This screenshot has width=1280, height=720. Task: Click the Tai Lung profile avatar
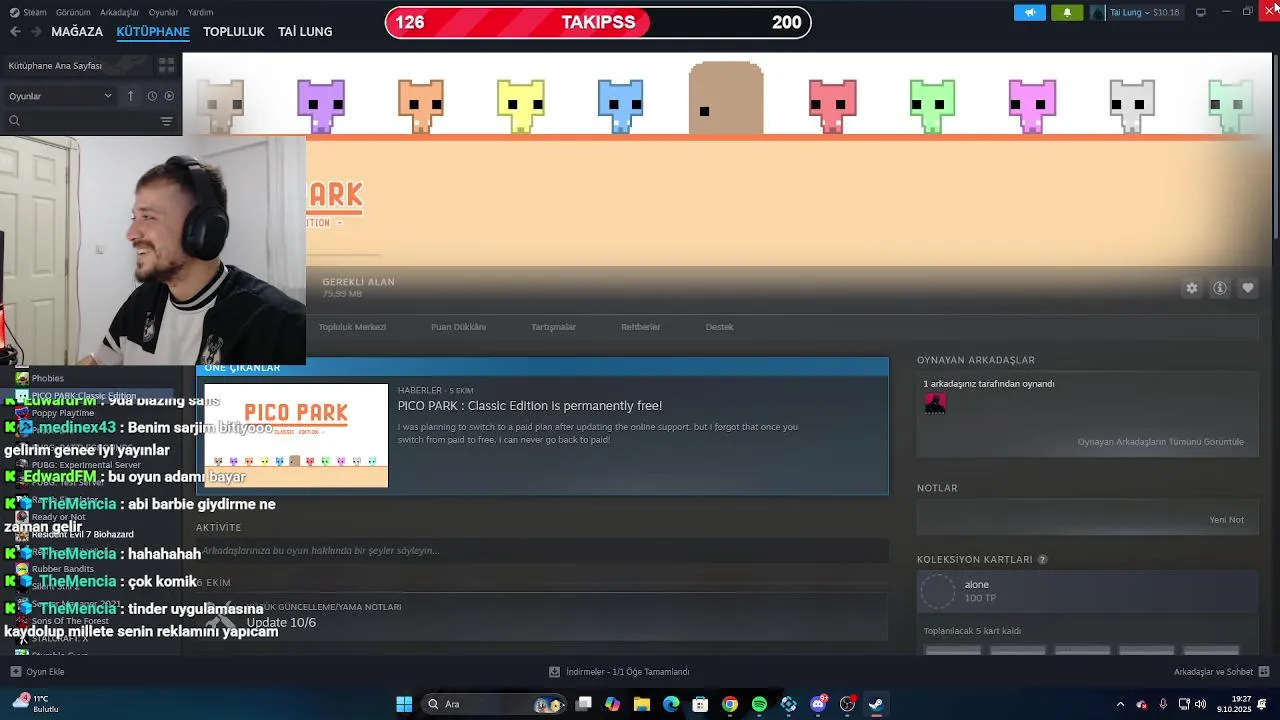pyautogui.click(x=1098, y=12)
